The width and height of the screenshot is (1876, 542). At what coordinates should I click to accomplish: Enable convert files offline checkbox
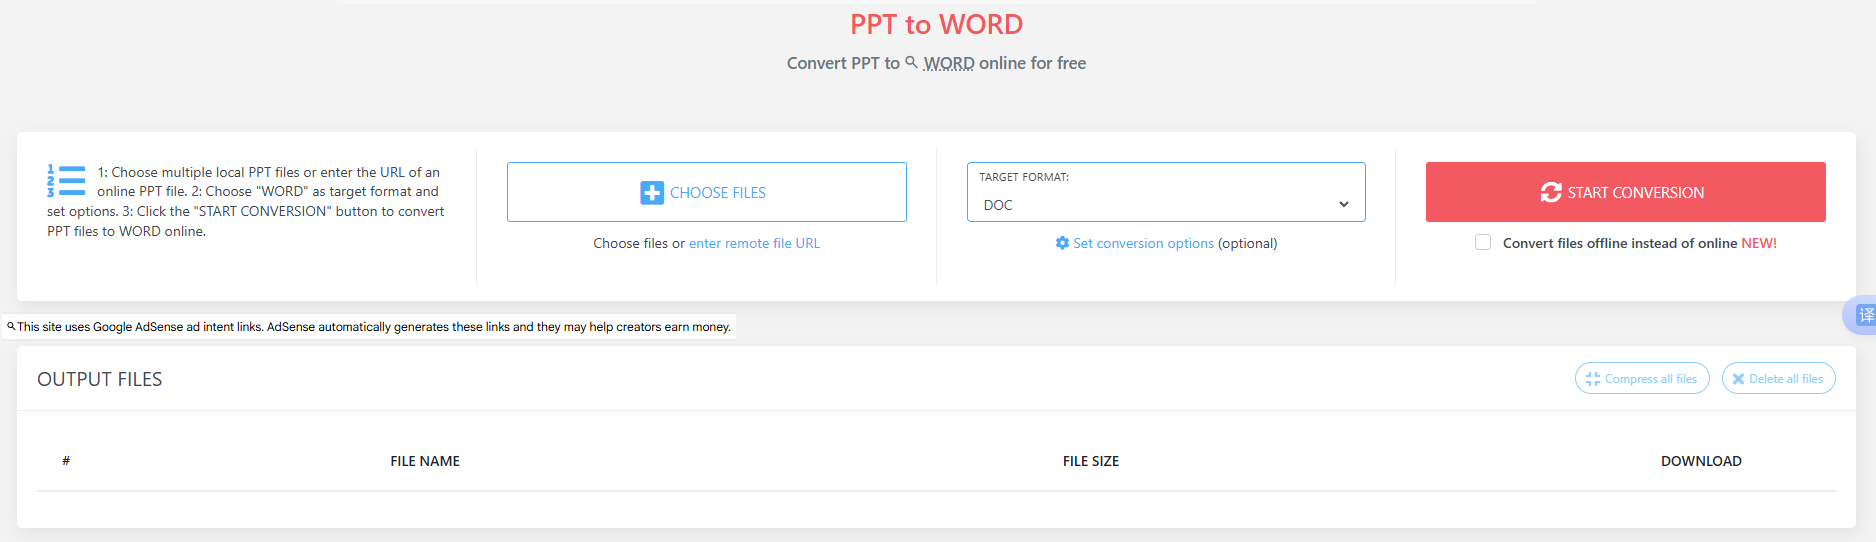click(x=1483, y=242)
